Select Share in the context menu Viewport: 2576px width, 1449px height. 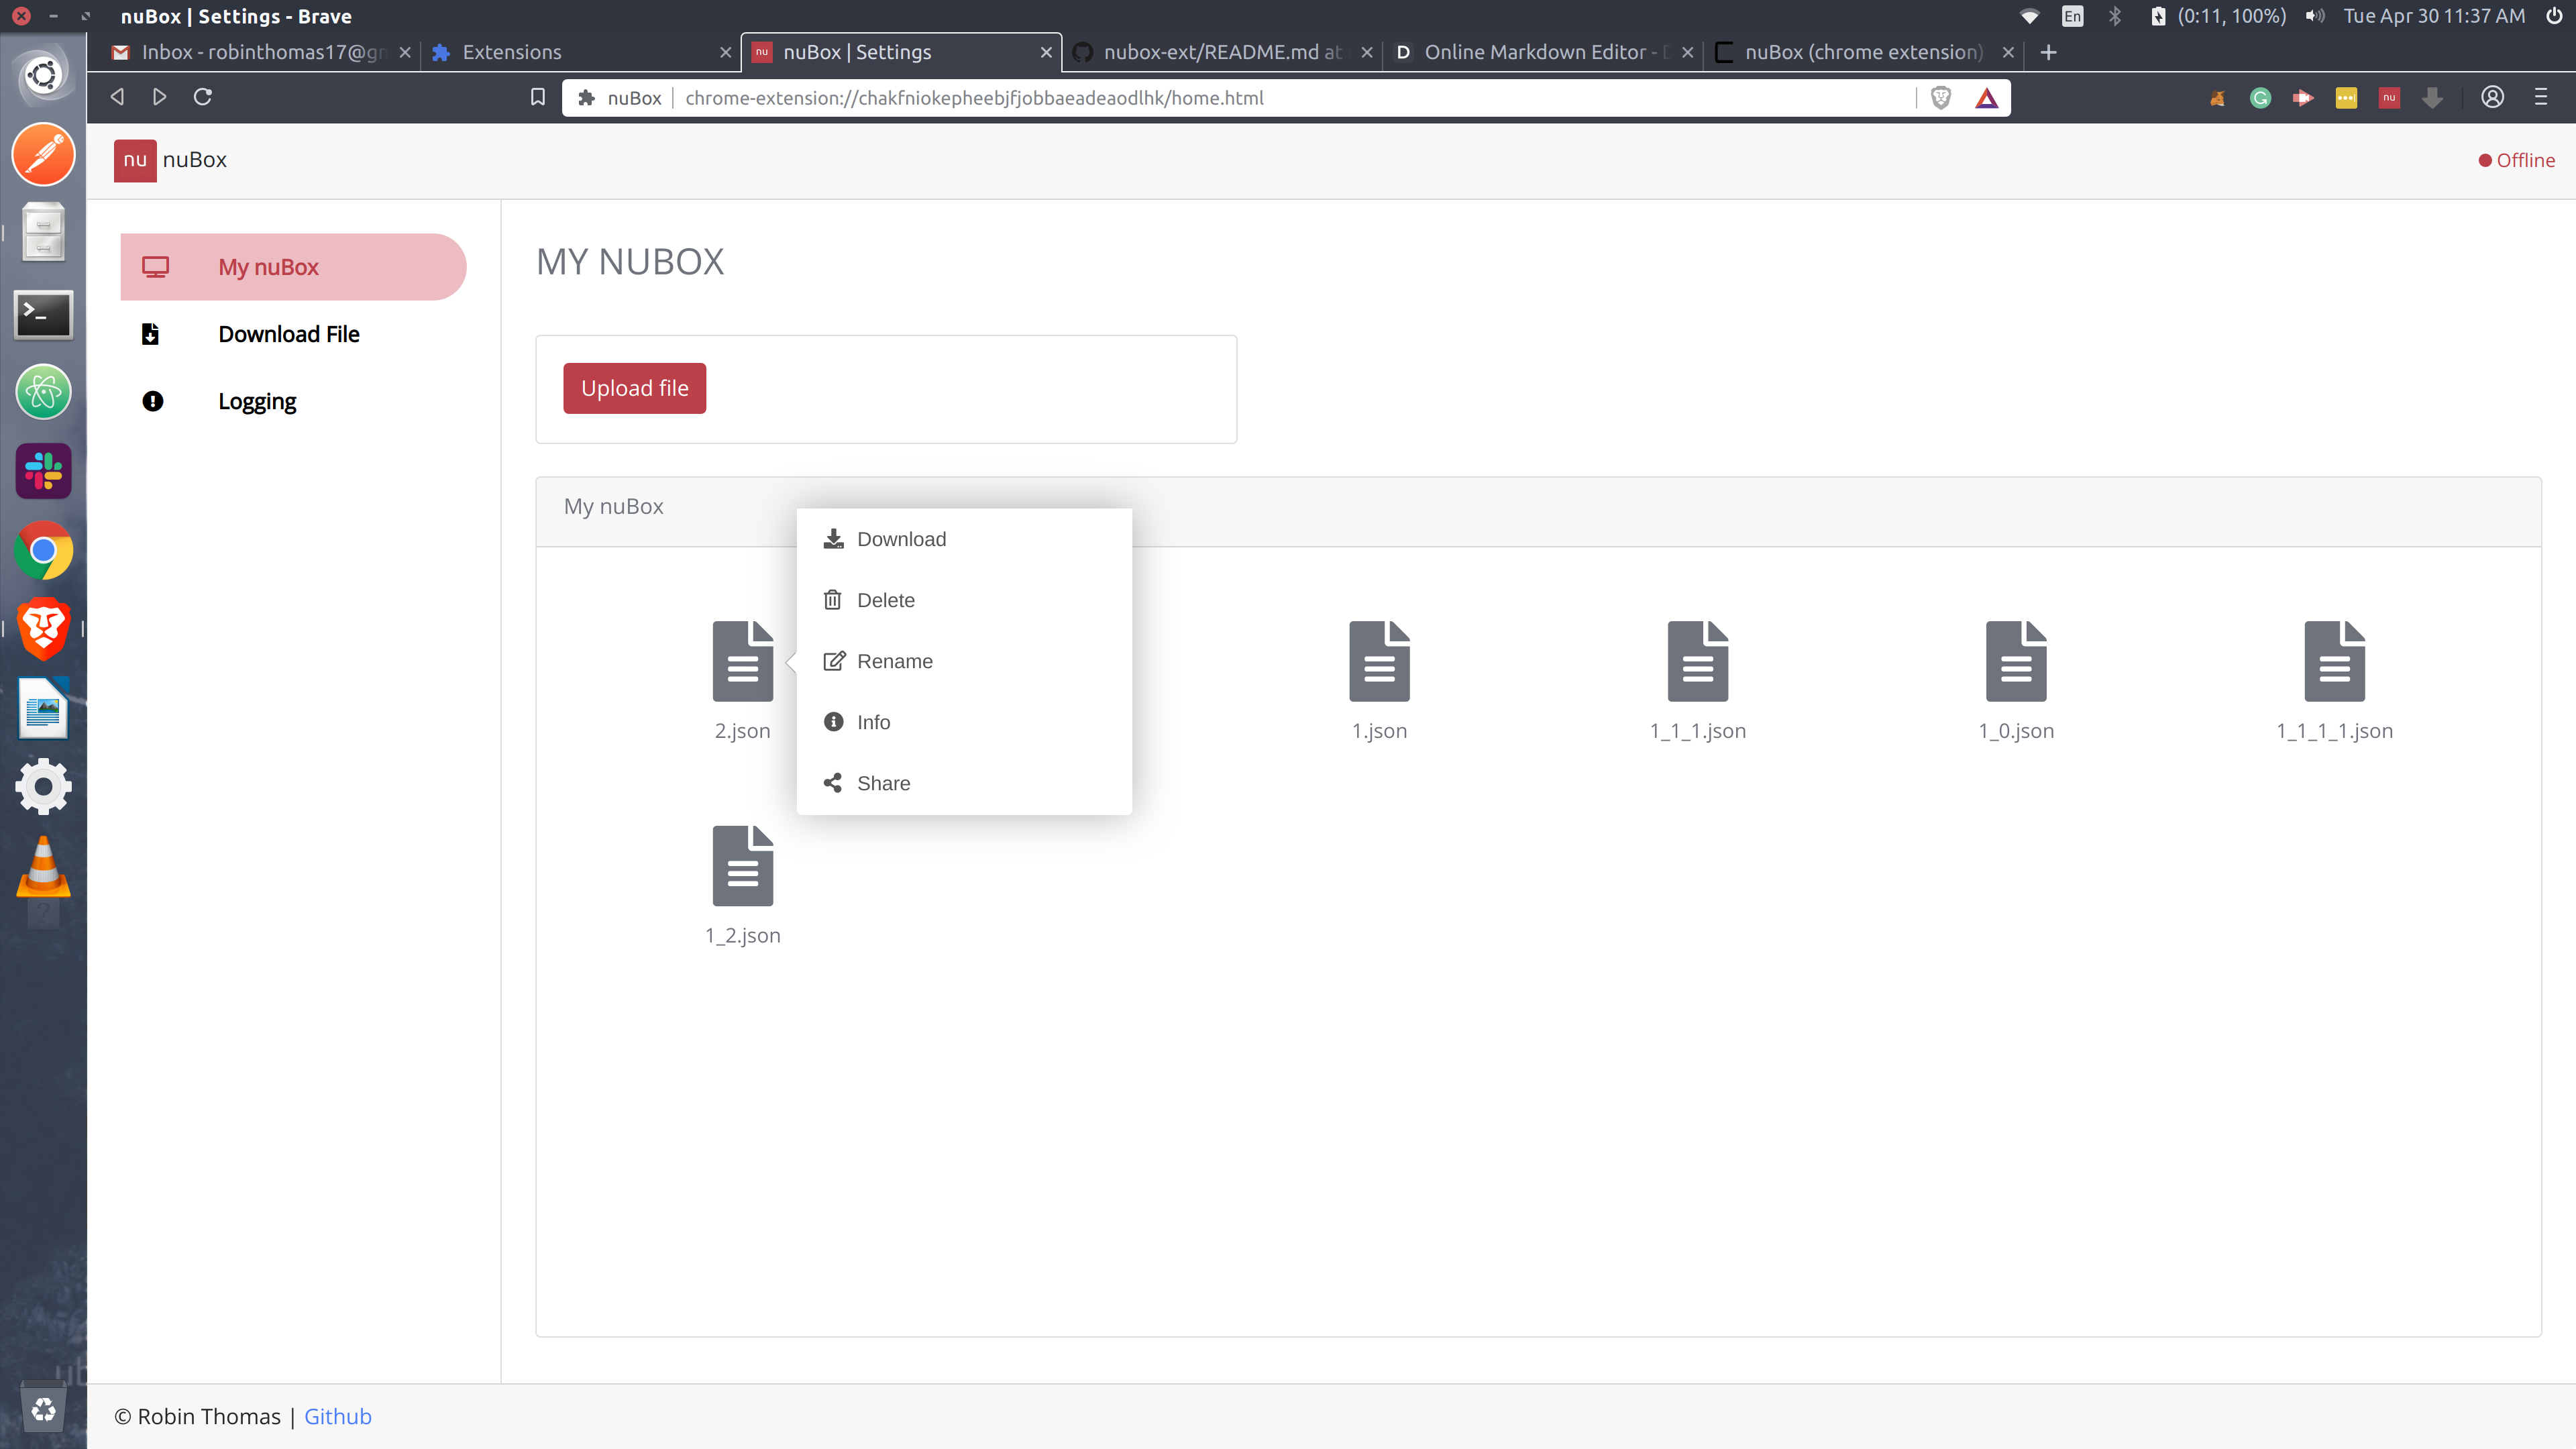tap(882, 783)
